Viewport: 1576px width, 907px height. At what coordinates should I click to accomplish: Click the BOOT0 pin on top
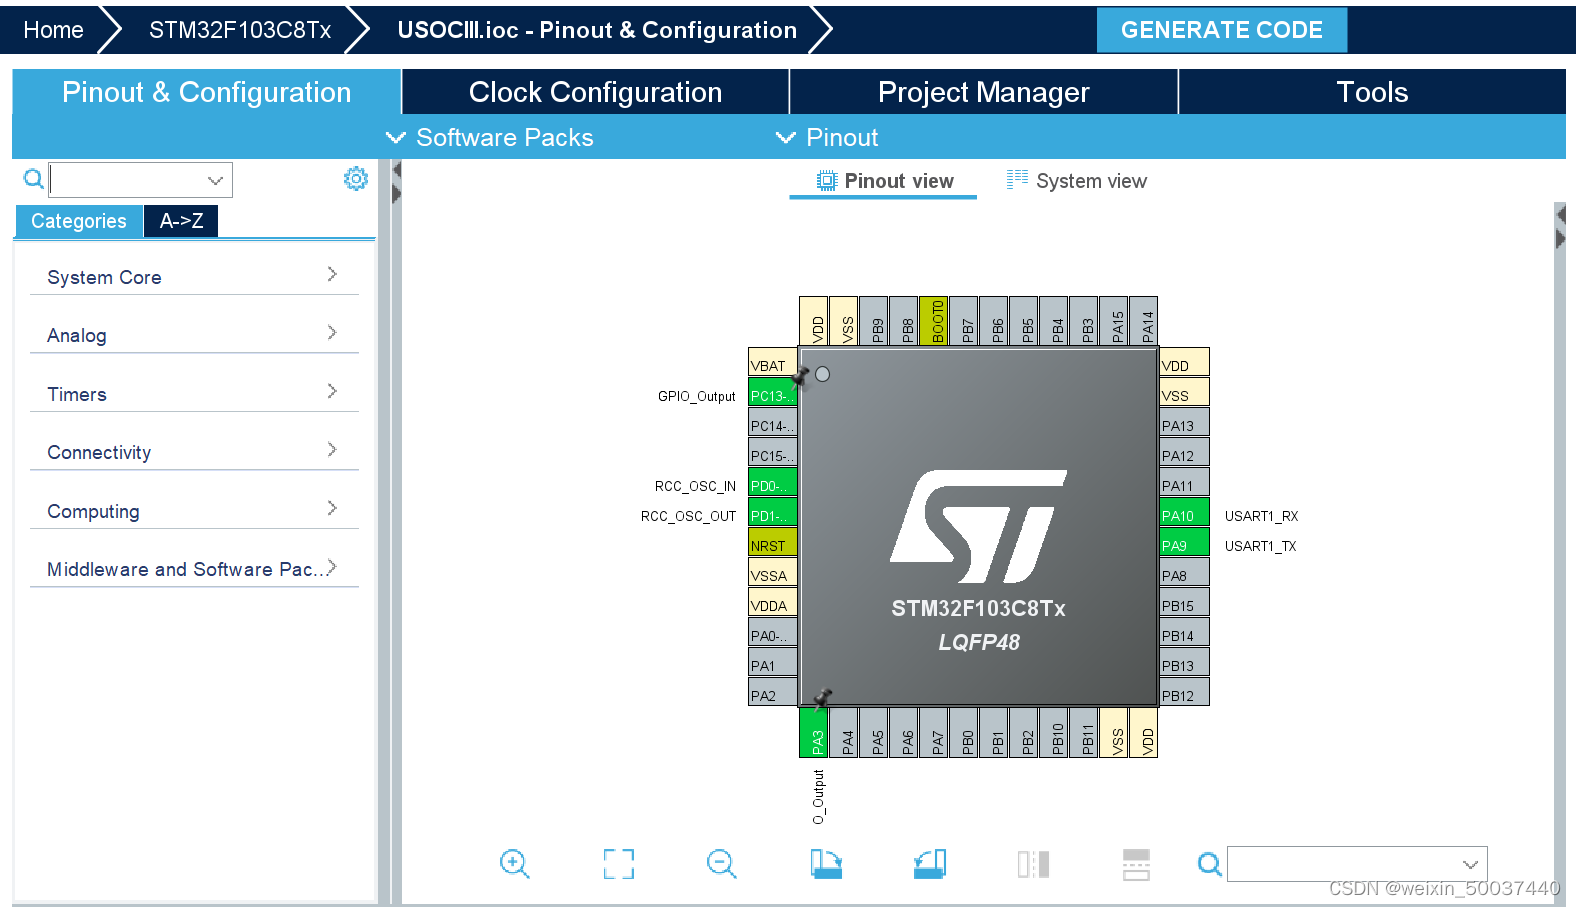[x=934, y=321]
